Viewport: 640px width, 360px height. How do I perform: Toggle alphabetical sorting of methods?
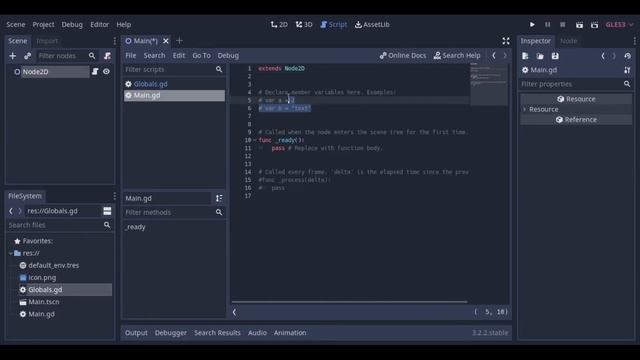219,198
